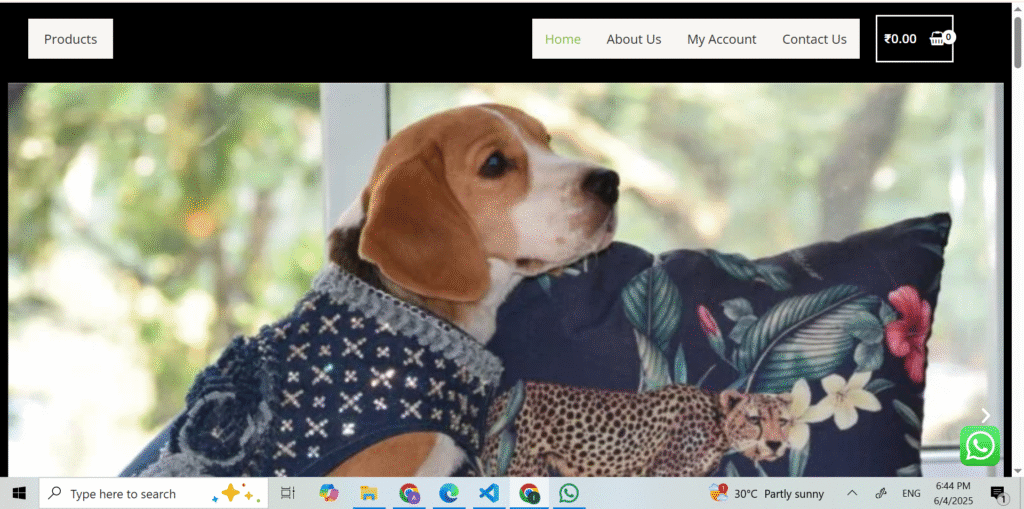Image resolution: width=1024 pixels, height=509 pixels.
Task: Click the WhatsApp chat floating button
Action: point(979,446)
